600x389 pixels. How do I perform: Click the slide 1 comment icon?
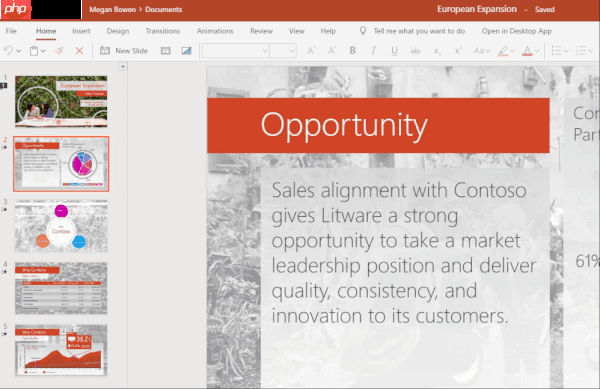click(x=4, y=86)
